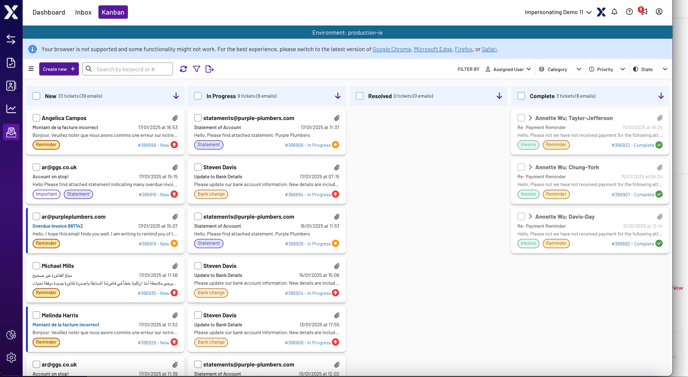Click the info icon in the browser warning banner
Image resolution: width=688 pixels, height=377 pixels.
[32, 49]
